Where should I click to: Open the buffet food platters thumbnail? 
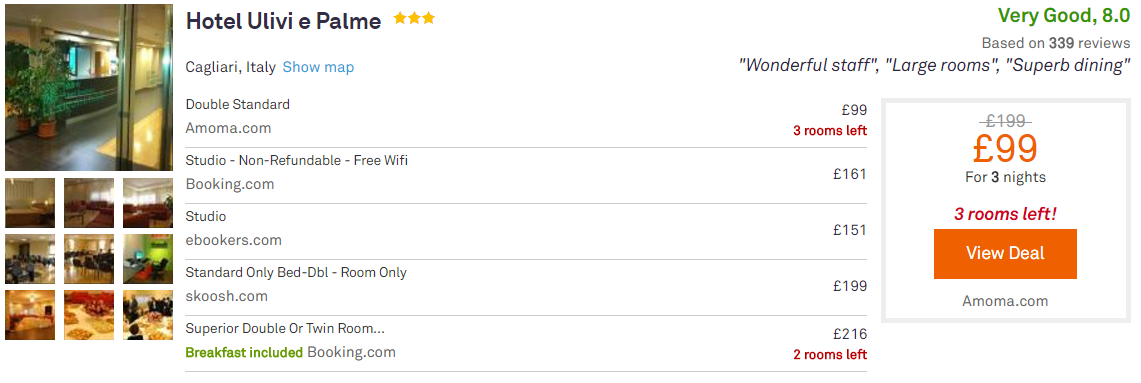pyautogui.click(x=89, y=315)
